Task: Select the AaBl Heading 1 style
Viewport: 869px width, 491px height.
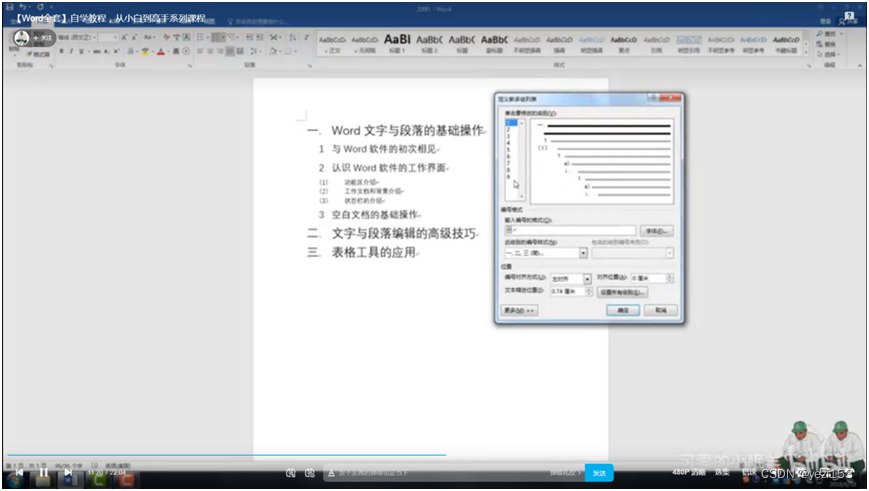Action: [397, 43]
